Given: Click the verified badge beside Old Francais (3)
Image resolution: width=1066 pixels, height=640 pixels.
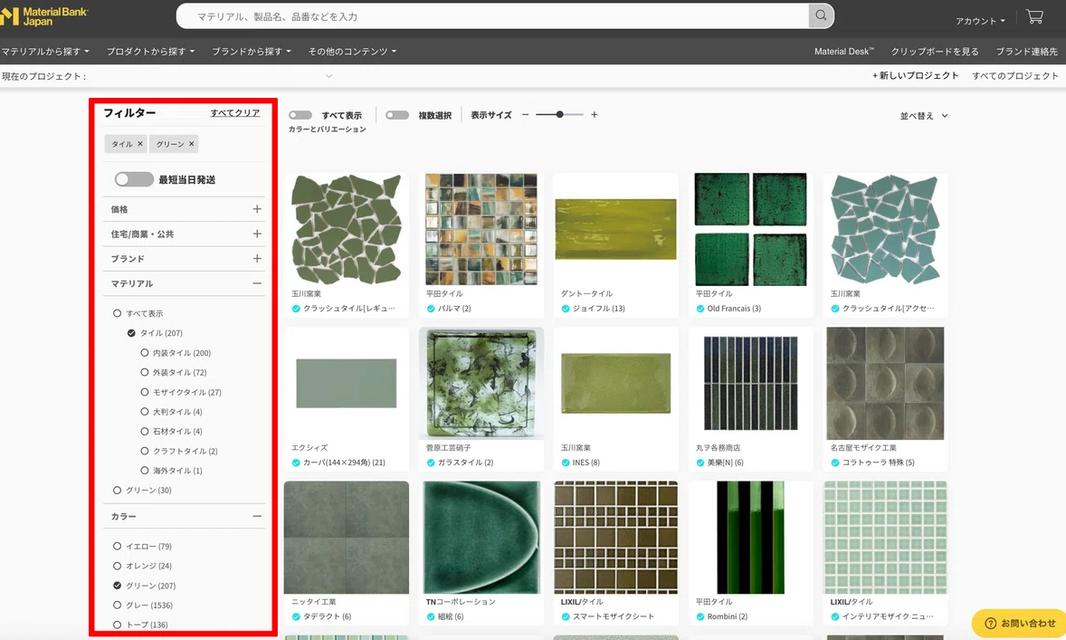Looking at the screenshot, I should [700, 309].
